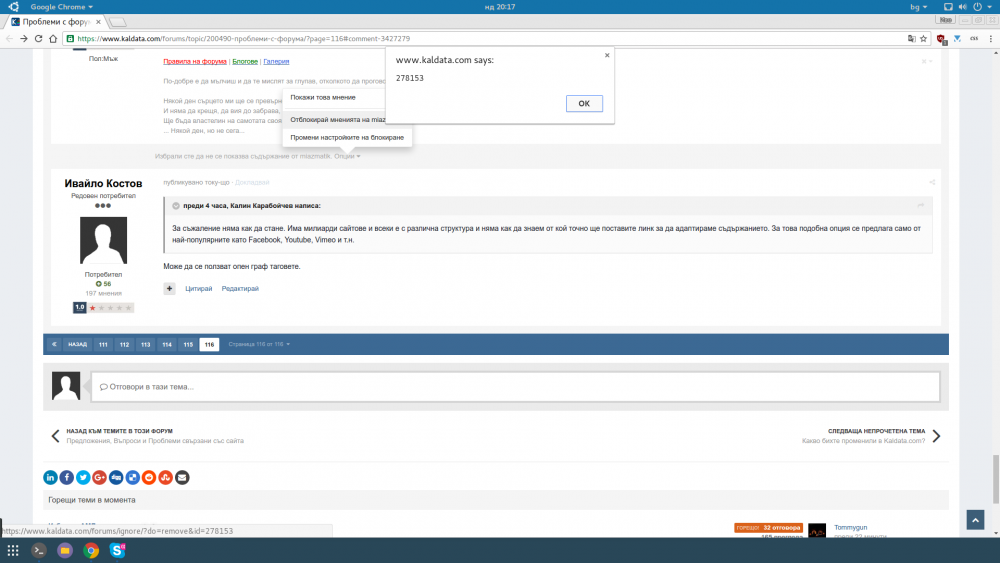Open a new tab
The height and width of the screenshot is (563, 1000).
point(117,22)
